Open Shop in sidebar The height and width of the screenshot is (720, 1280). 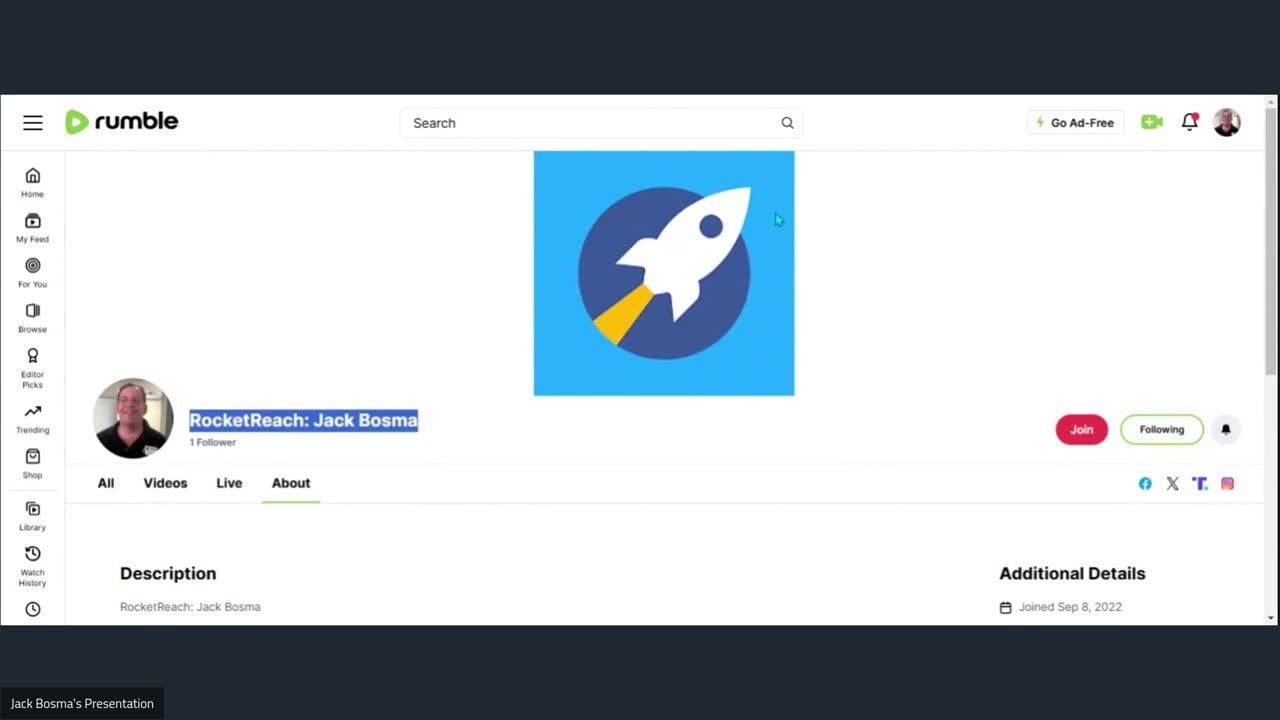[x=32, y=464]
